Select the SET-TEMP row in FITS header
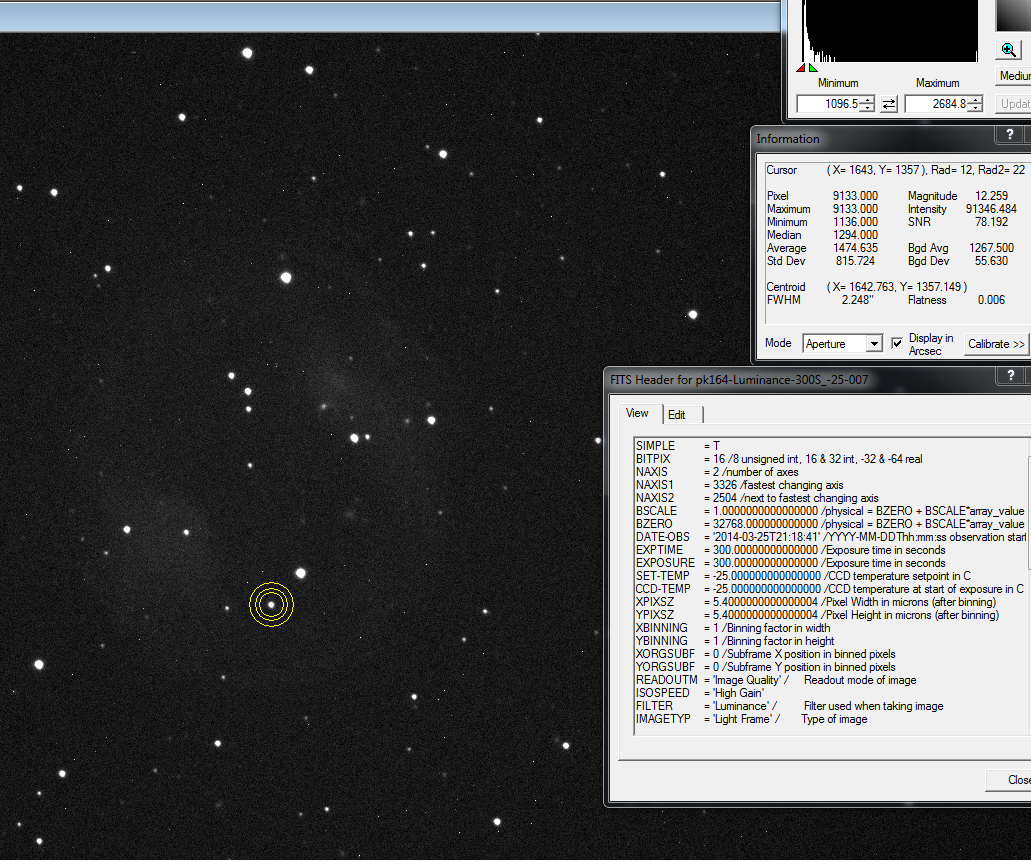This screenshot has height=861, width=1031. 830,576
